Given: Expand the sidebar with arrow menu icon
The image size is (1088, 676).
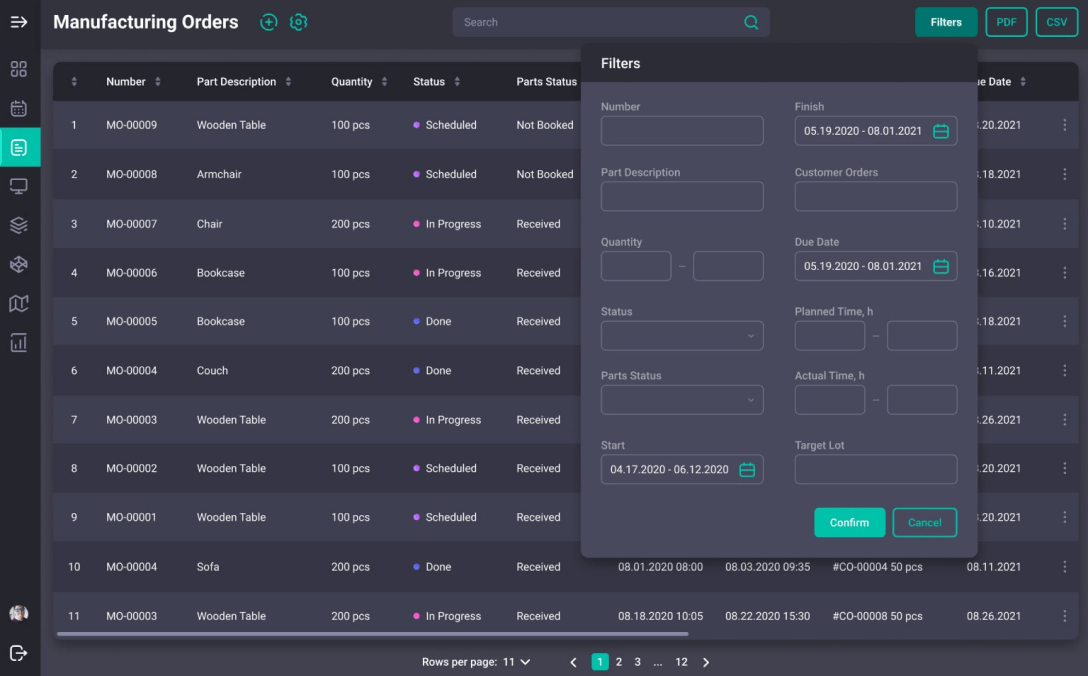Looking at the screenshot, I should tap(19, 22).
